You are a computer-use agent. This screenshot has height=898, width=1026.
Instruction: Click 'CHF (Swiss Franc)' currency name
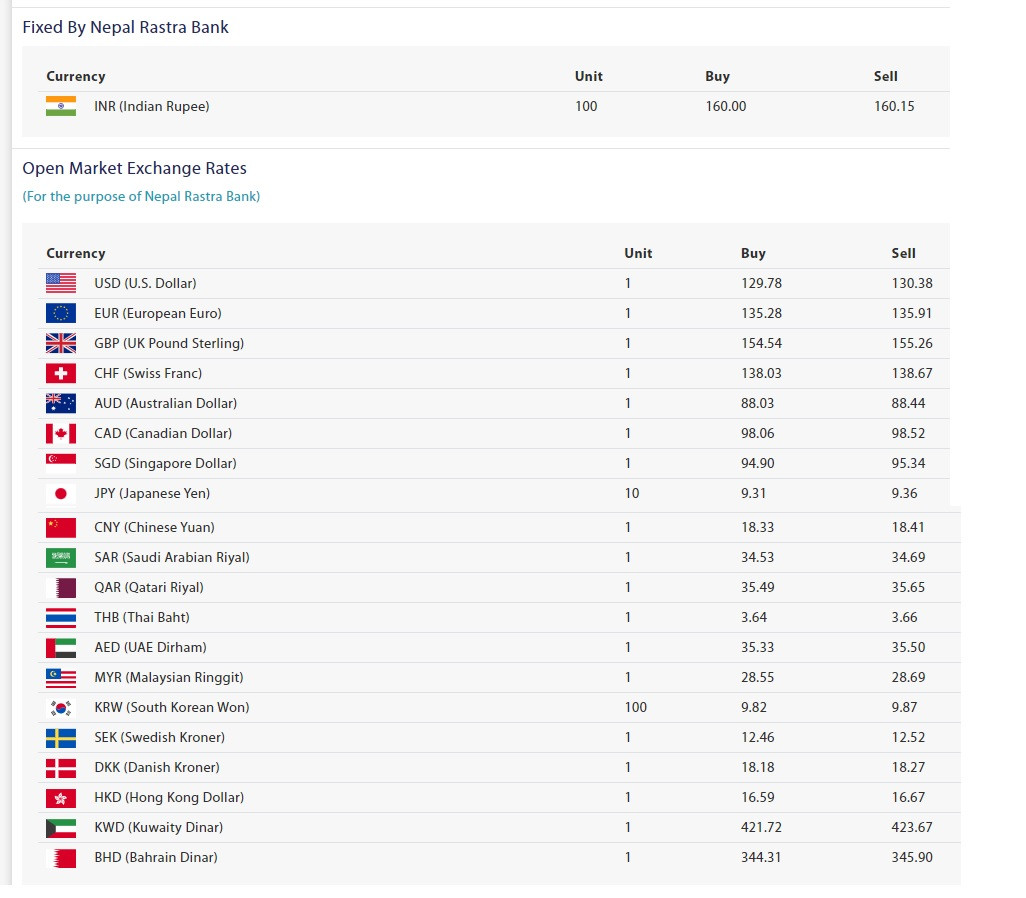[148, 374]
